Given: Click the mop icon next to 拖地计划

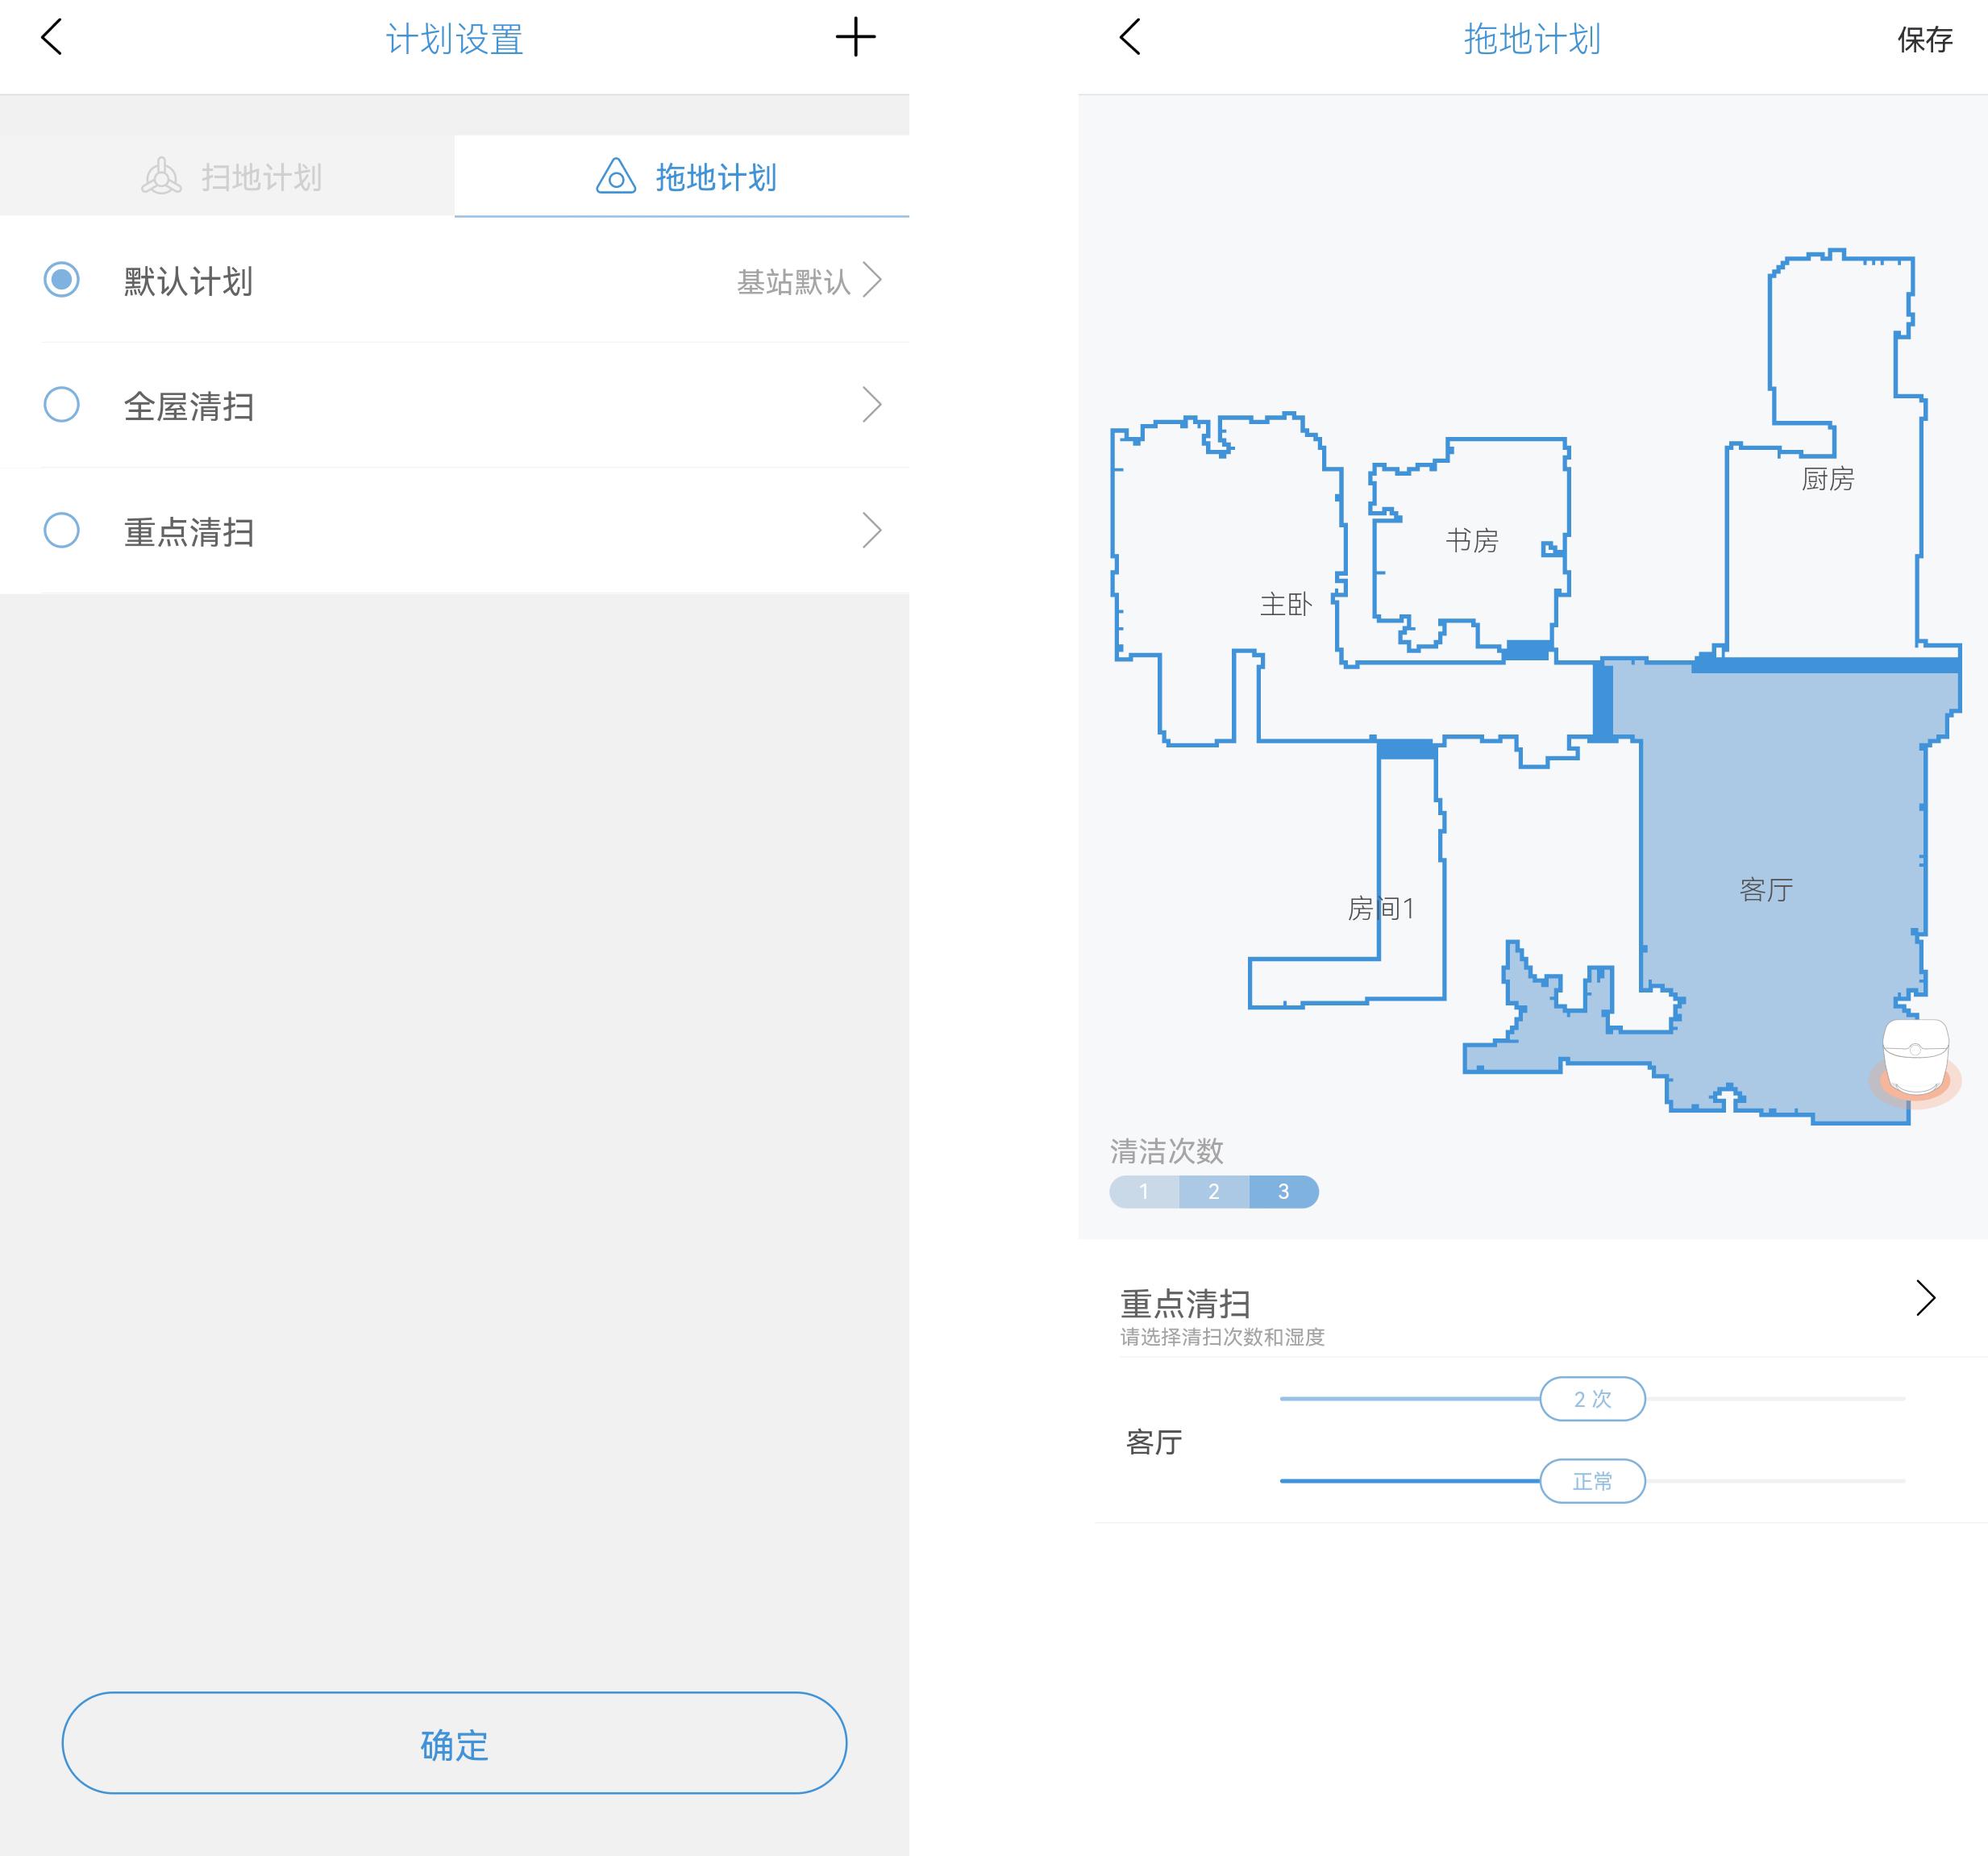Looking at the screenshot, I should coord(615,176).
